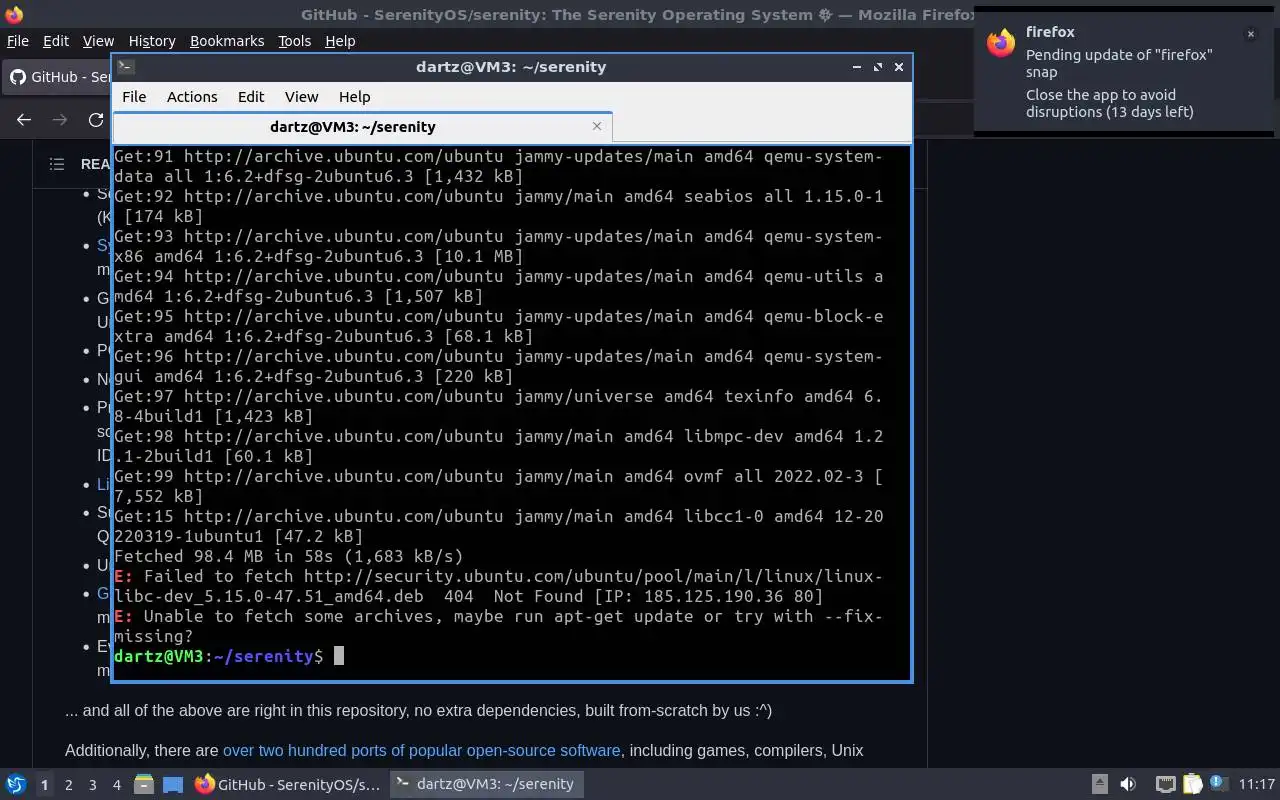Screen dimensions: 1280x800
Task: Click Get:99 ovmf package line
Action: [x=498, y=486]
